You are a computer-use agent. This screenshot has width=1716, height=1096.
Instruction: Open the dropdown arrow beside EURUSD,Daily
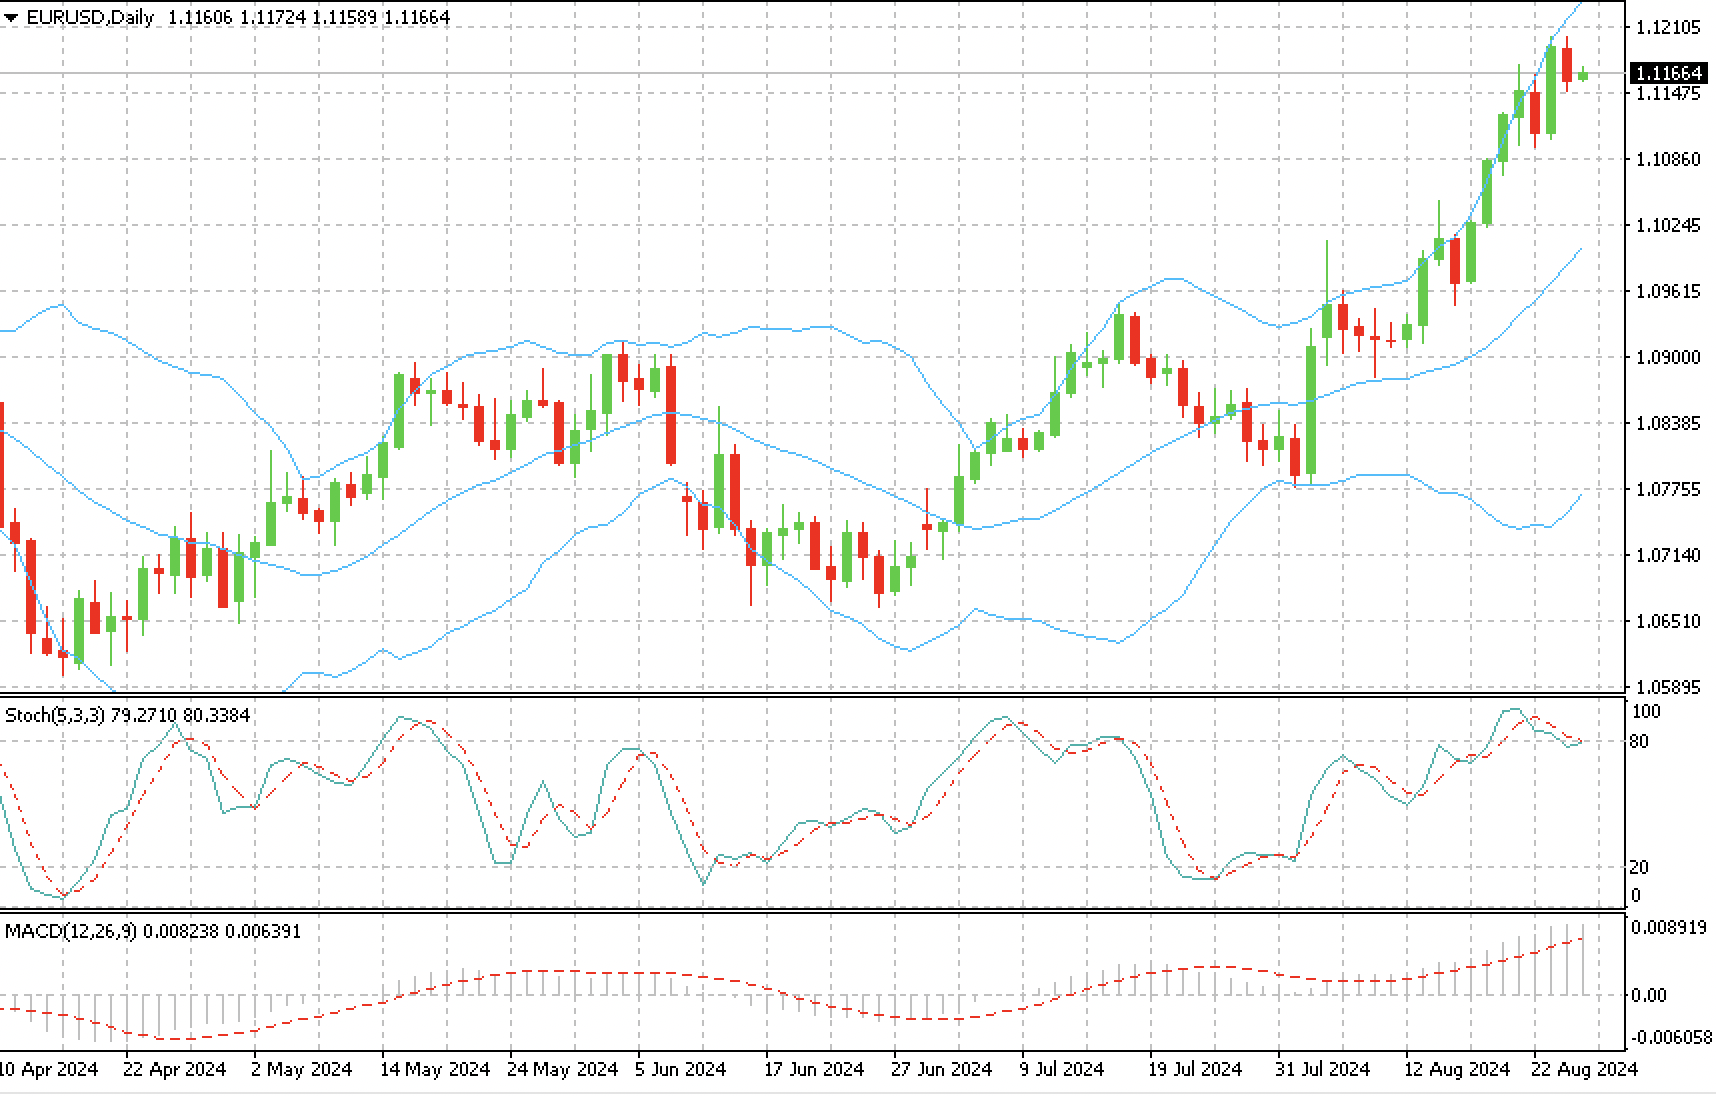click(x=11, y=17)
